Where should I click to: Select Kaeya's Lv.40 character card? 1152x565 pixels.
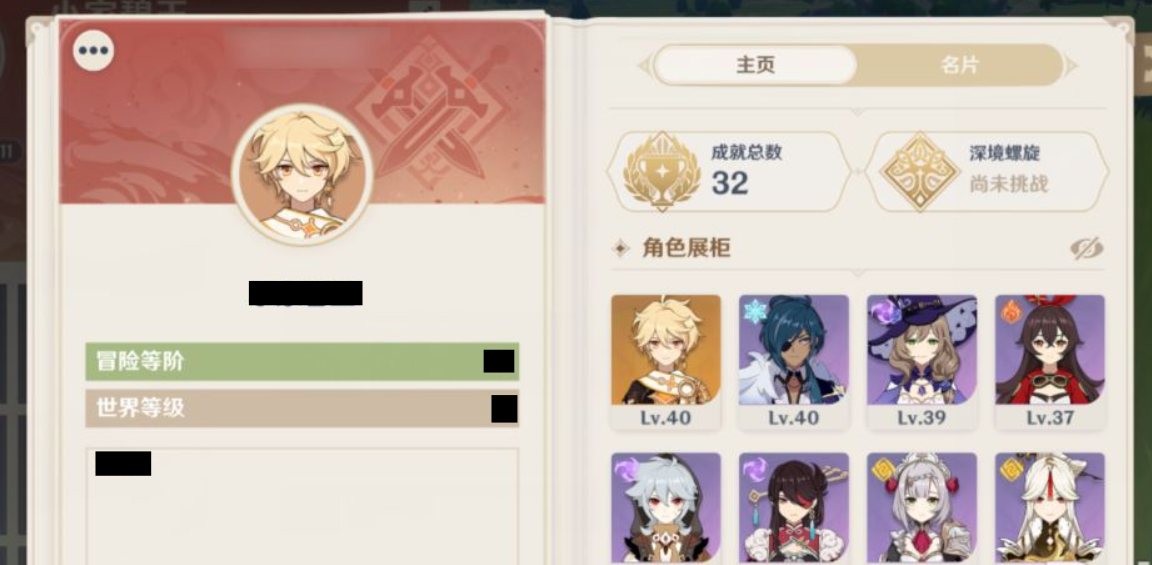tap(793, 362)
